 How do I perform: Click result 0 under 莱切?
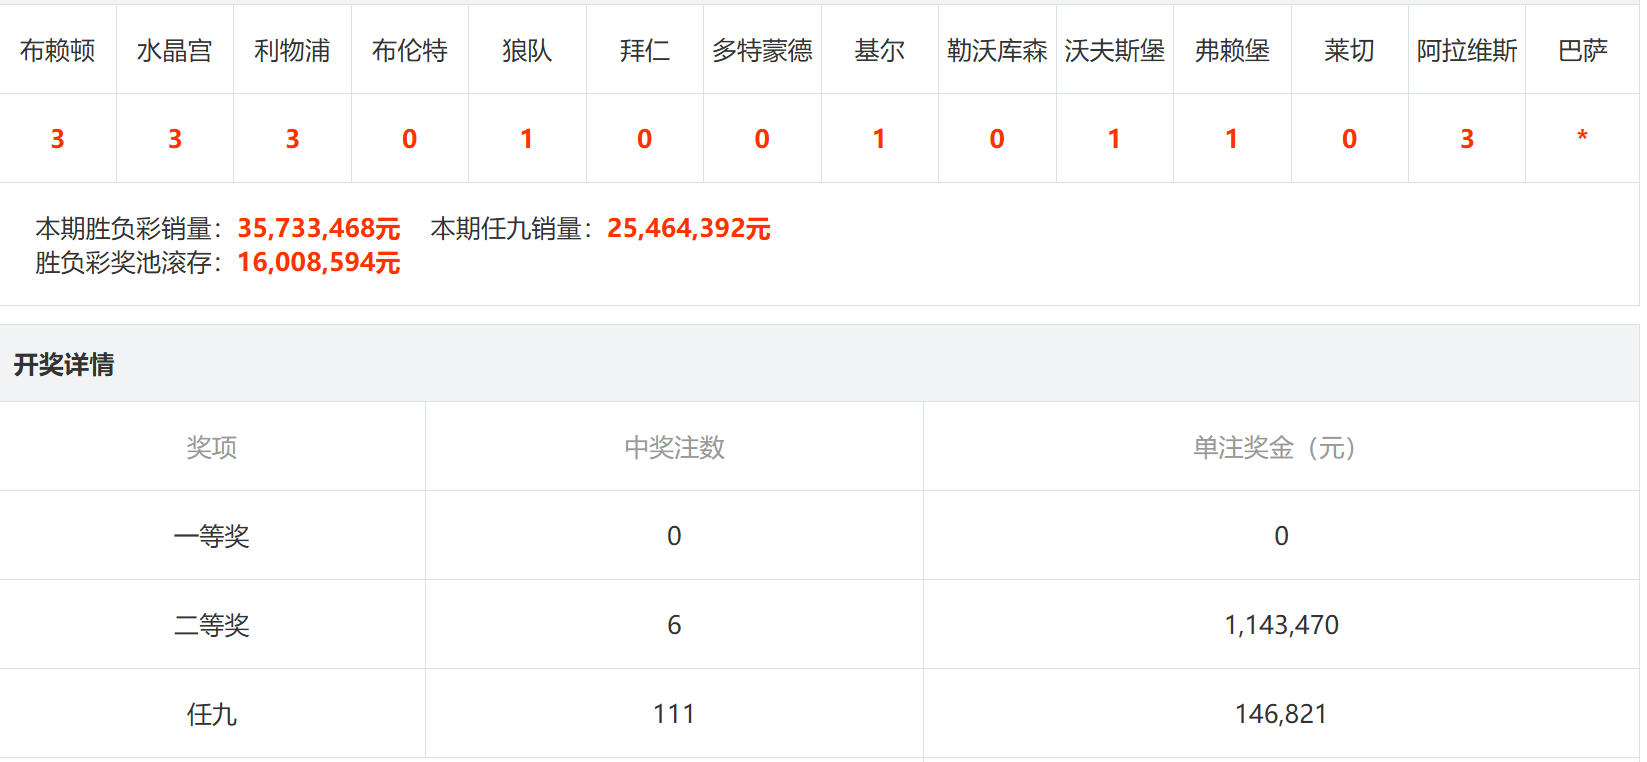1350,139
